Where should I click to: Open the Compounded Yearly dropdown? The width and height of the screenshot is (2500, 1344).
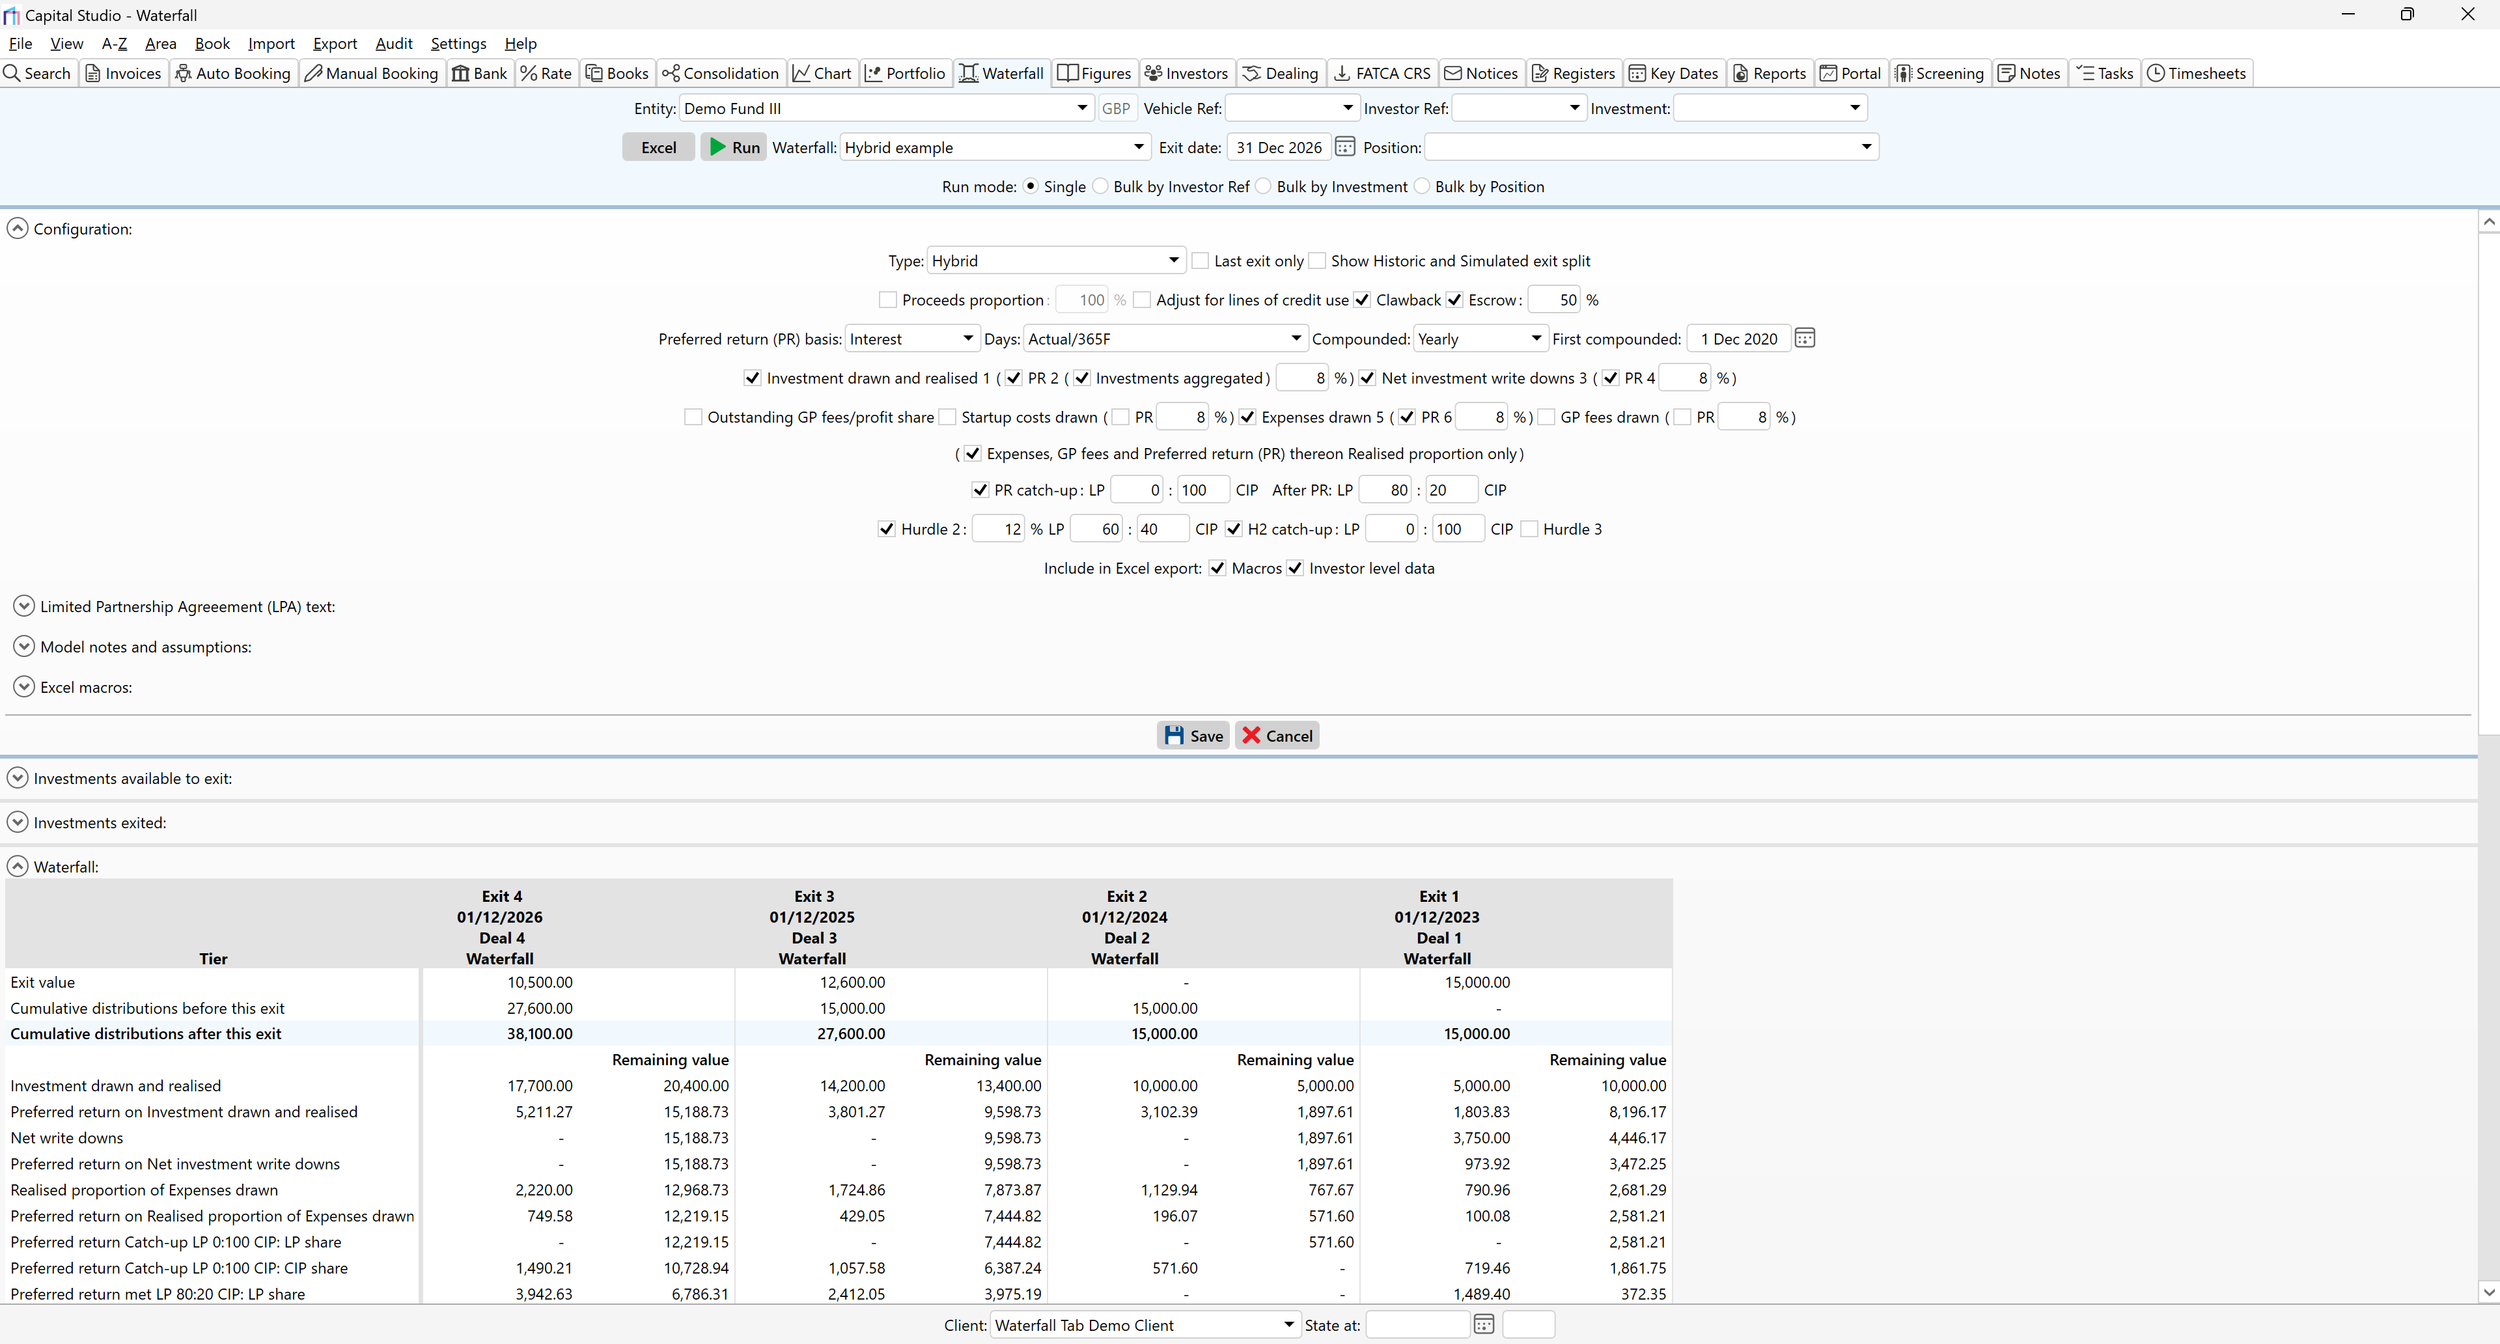coord(1479,339)
